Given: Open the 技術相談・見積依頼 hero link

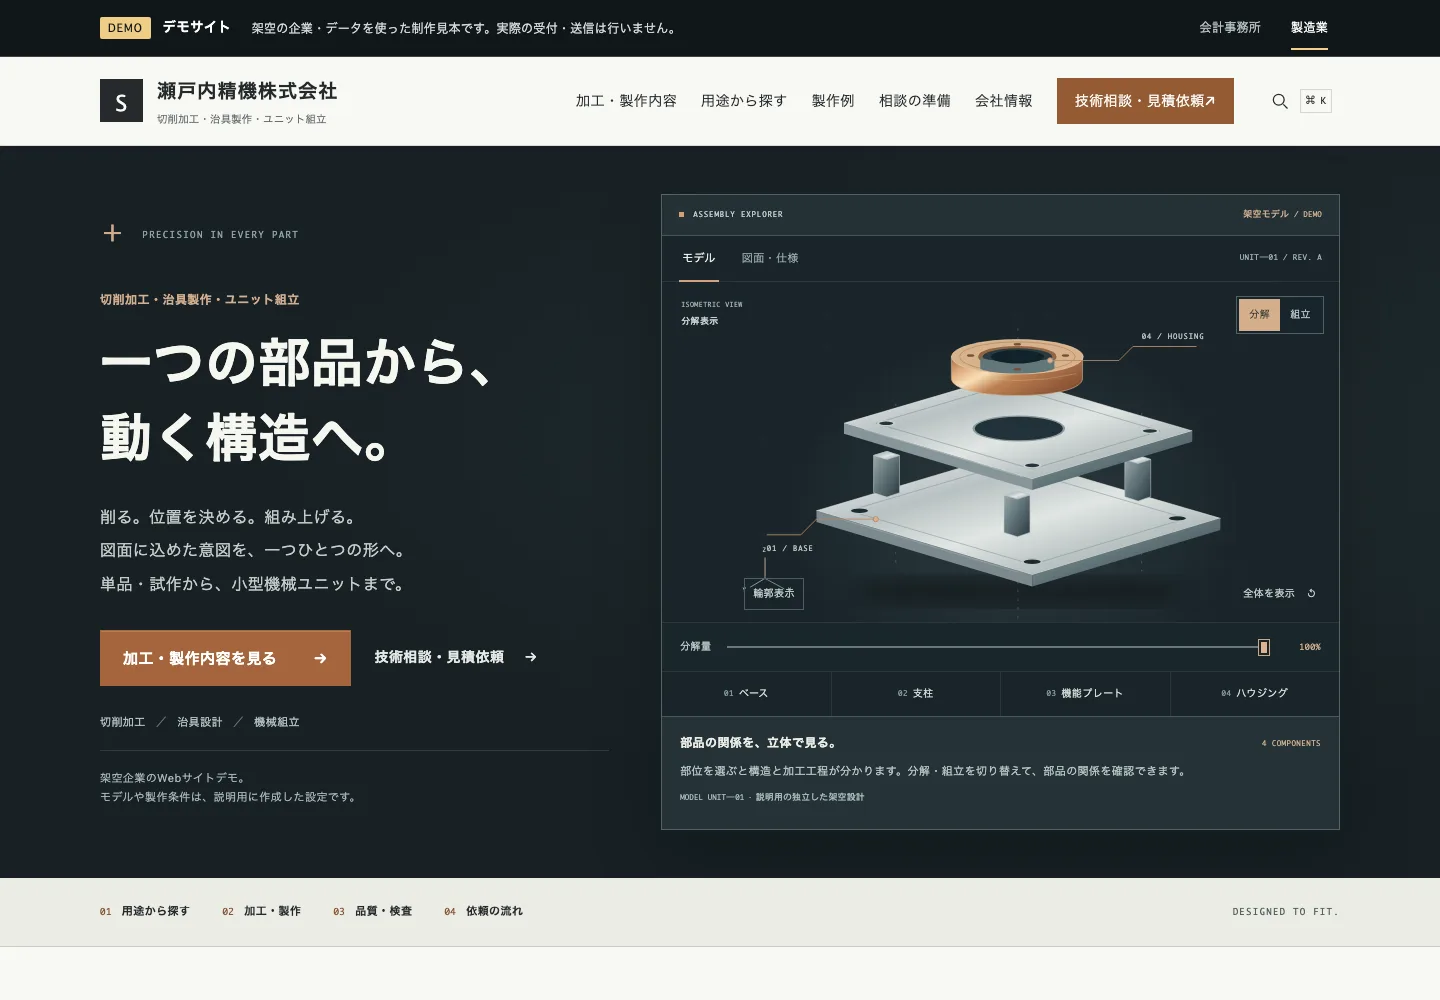Looking at the screenshot, I should (x=456, y=657).
